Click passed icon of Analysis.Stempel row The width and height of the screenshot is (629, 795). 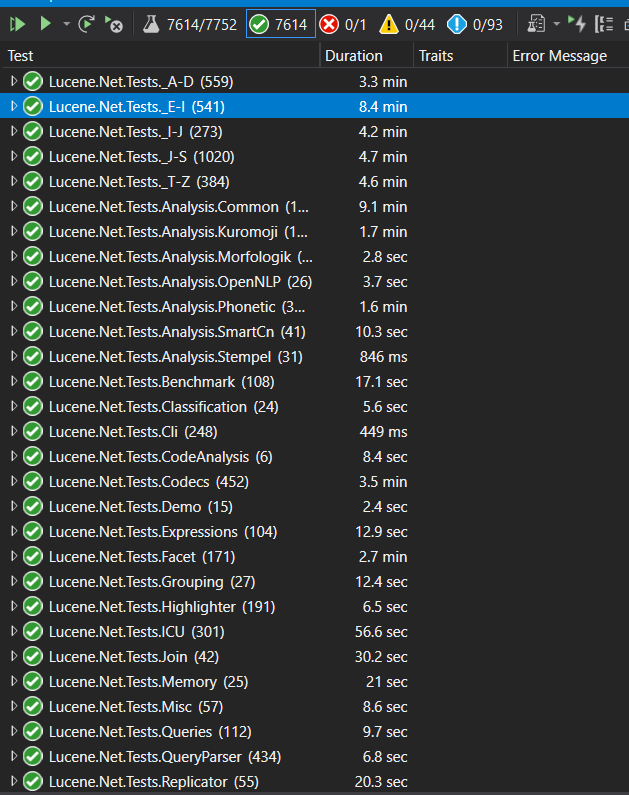click(x=33, y=356)
